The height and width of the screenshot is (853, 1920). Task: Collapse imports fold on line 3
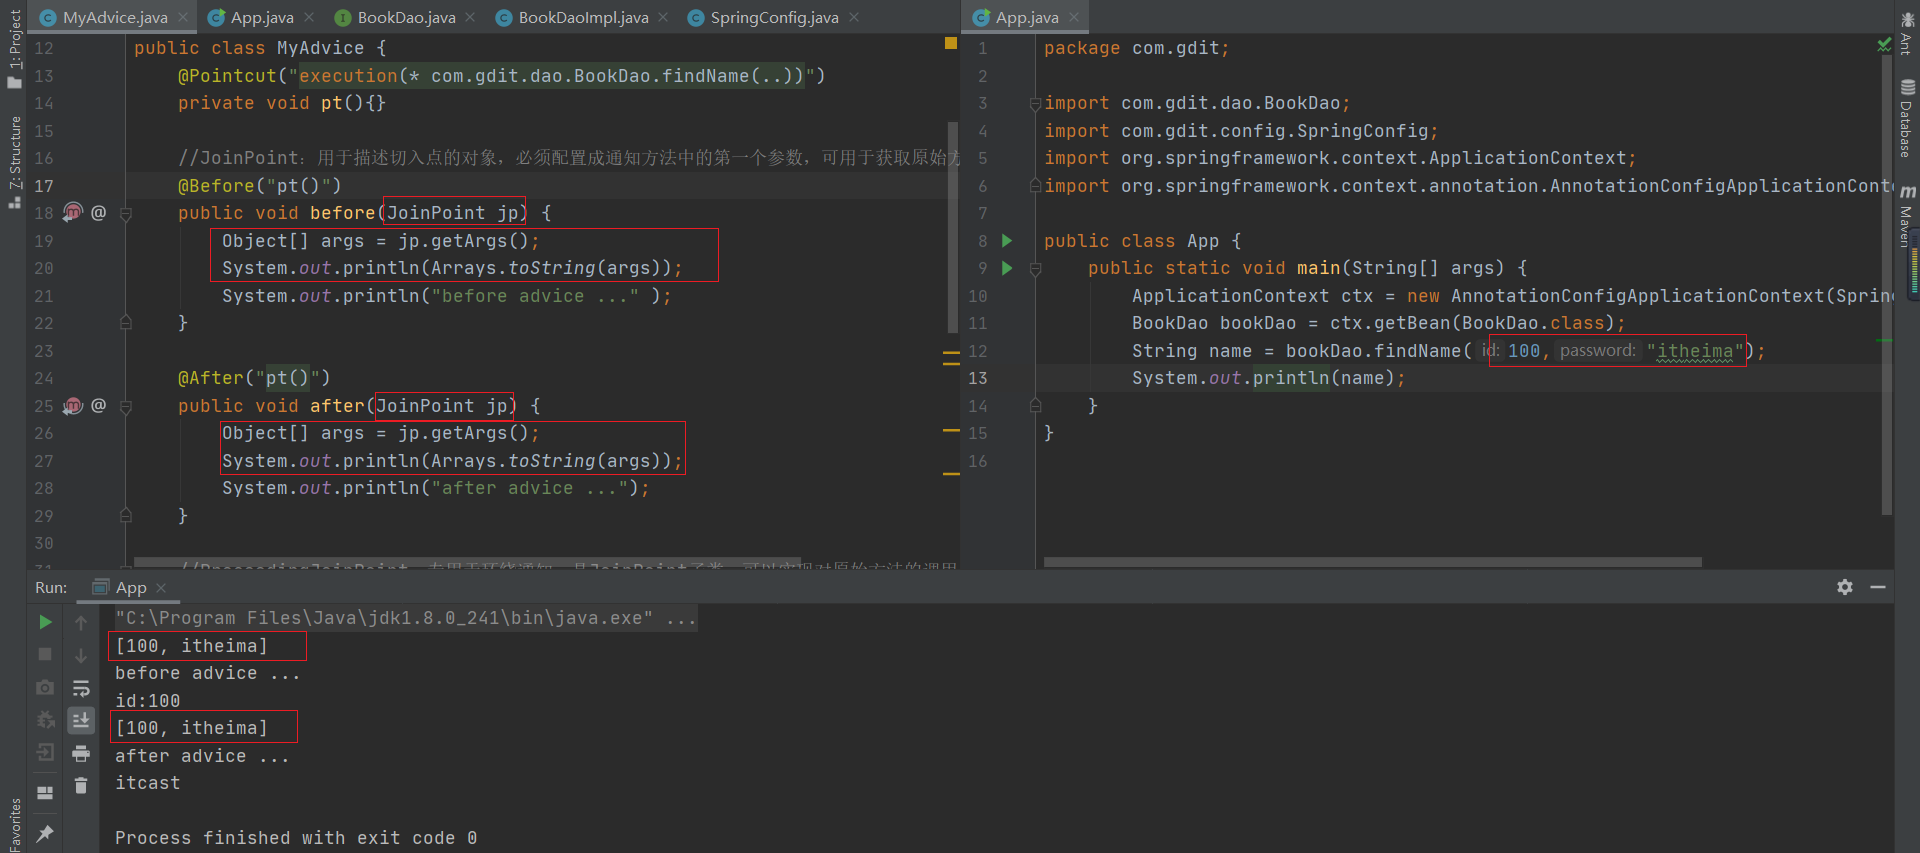click(1036, 103)
